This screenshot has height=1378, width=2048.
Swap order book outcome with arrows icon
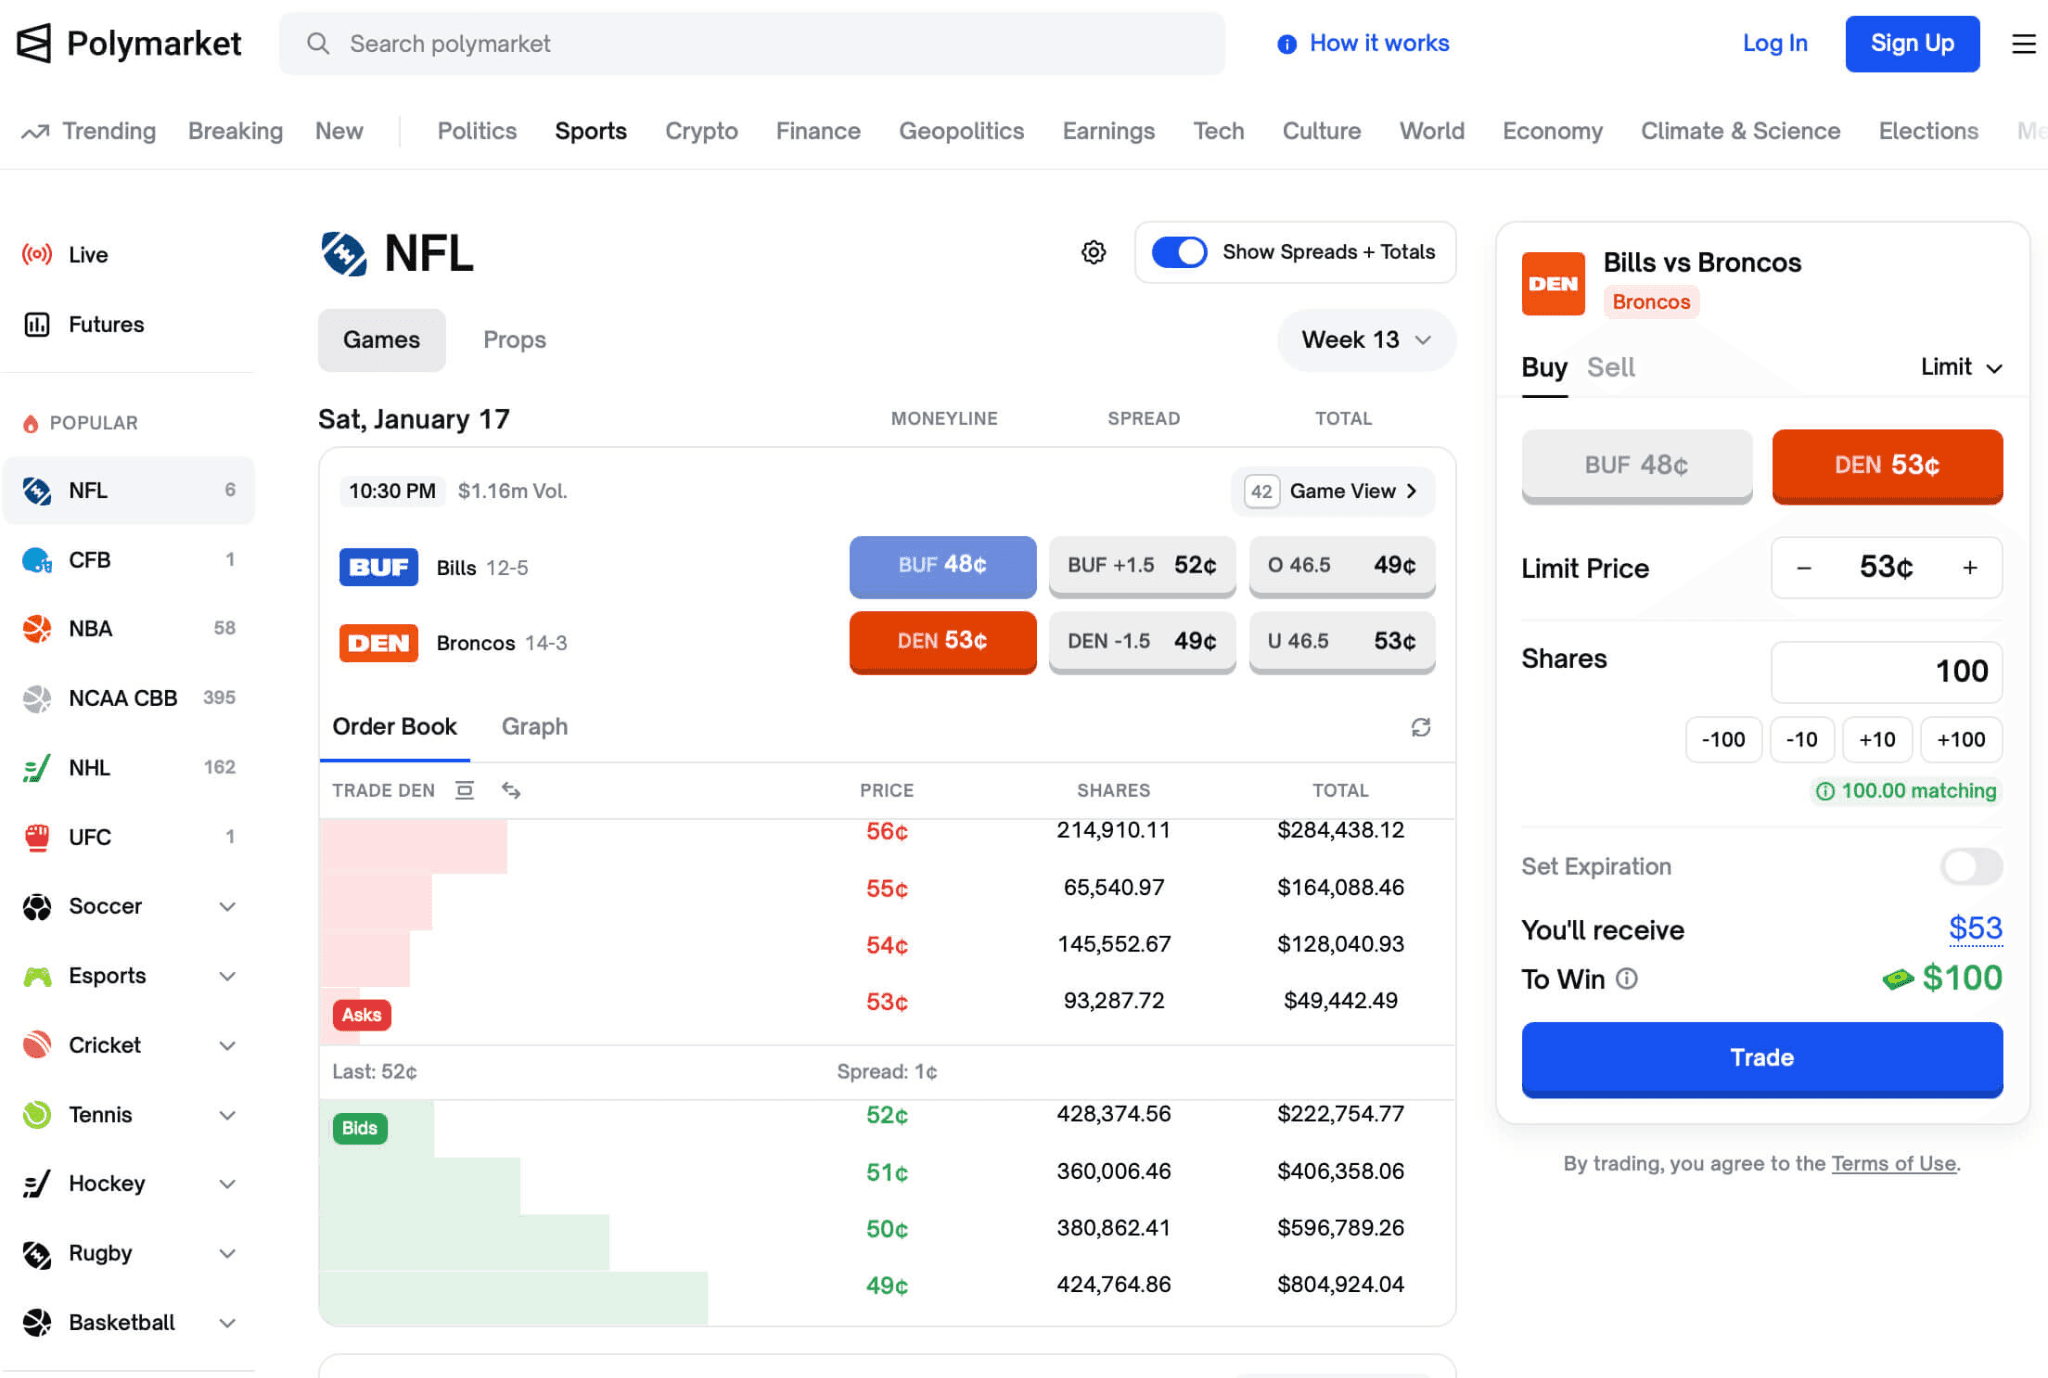tap(511, 790)
